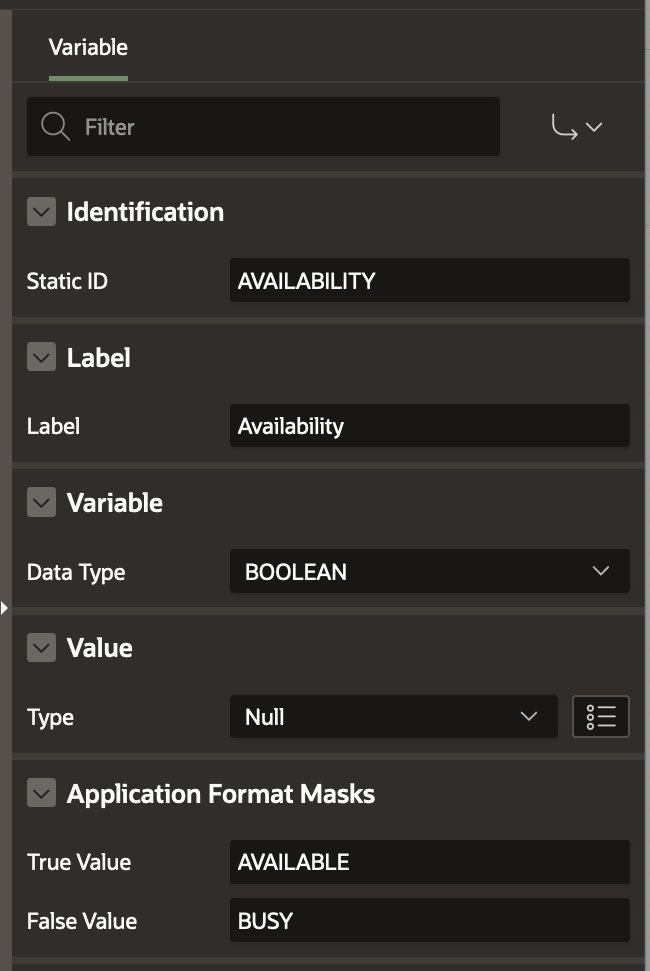Click the Static ID field AVAILABILITY
Viewport: 650px width, 971px height.
[429, 281]
